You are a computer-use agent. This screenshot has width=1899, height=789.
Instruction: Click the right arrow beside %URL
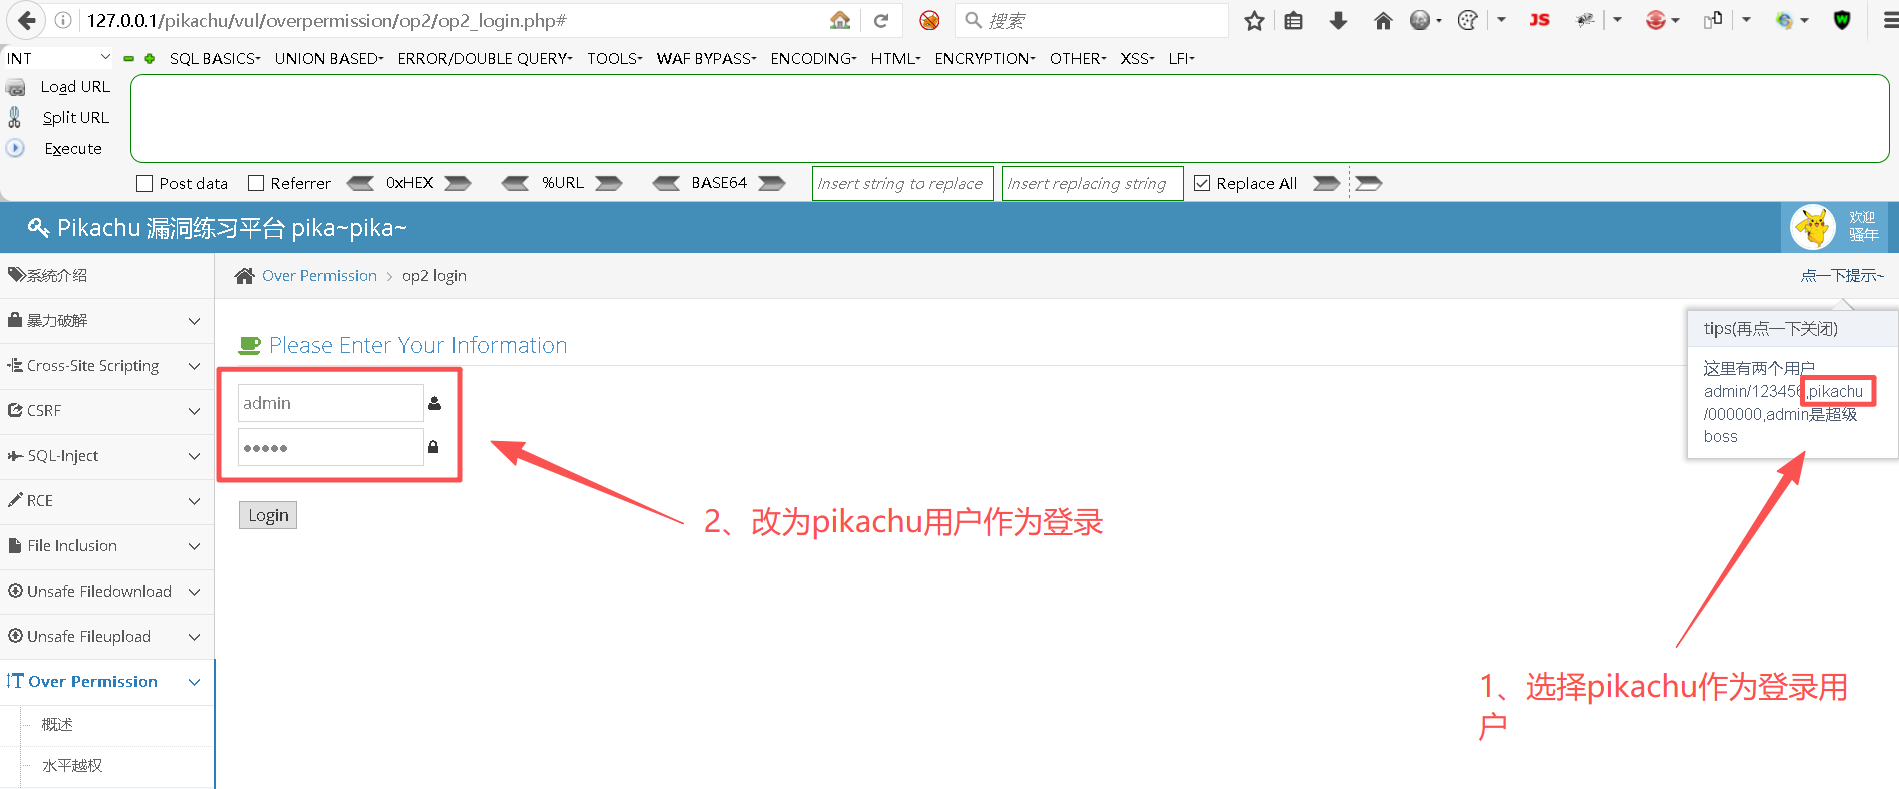pos(609,183)
